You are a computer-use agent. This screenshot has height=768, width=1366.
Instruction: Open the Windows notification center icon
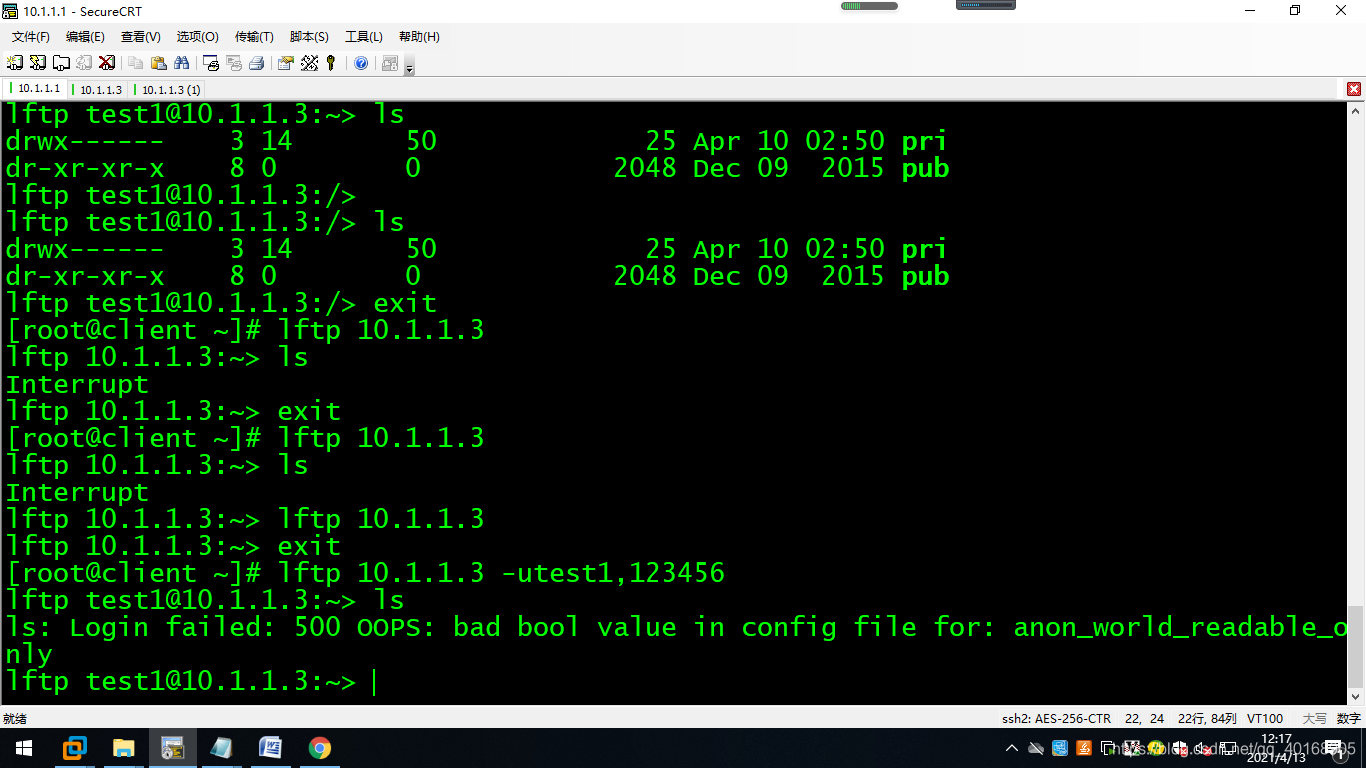(1338, 748)
